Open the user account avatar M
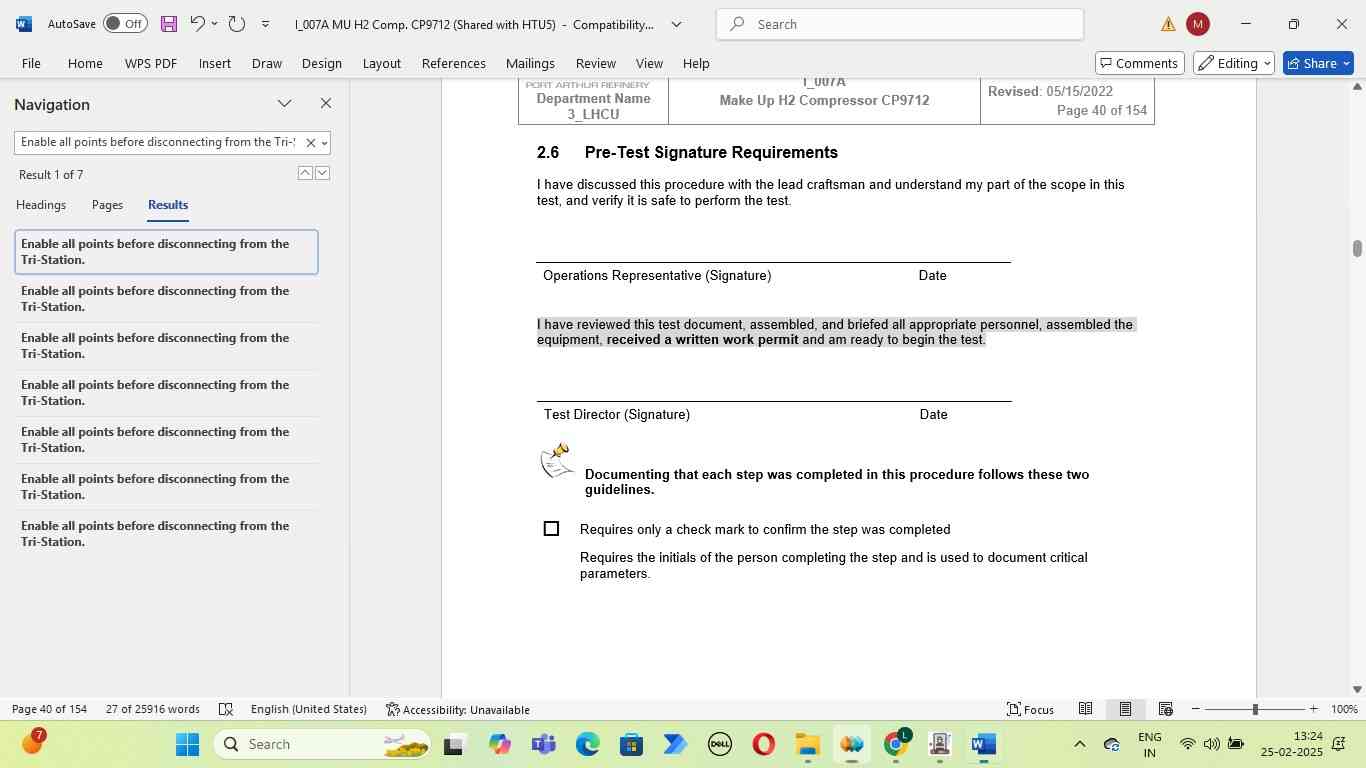 [x=1197, y=24]
